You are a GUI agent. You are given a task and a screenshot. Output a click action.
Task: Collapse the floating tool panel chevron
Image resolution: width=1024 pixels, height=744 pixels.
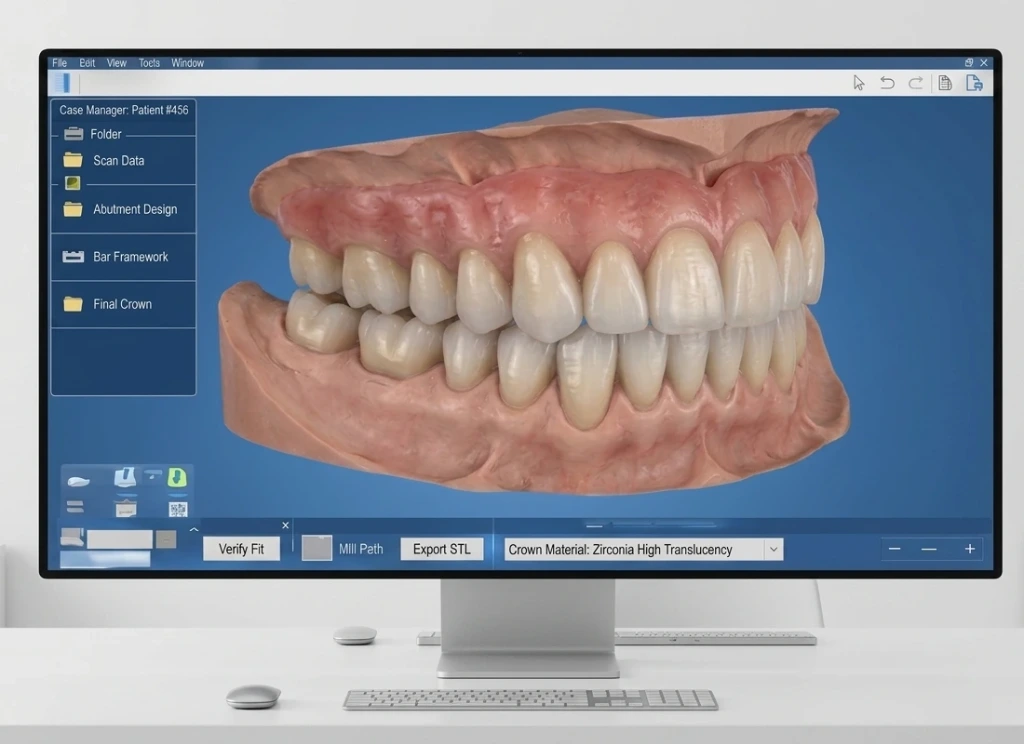[194, 529]
